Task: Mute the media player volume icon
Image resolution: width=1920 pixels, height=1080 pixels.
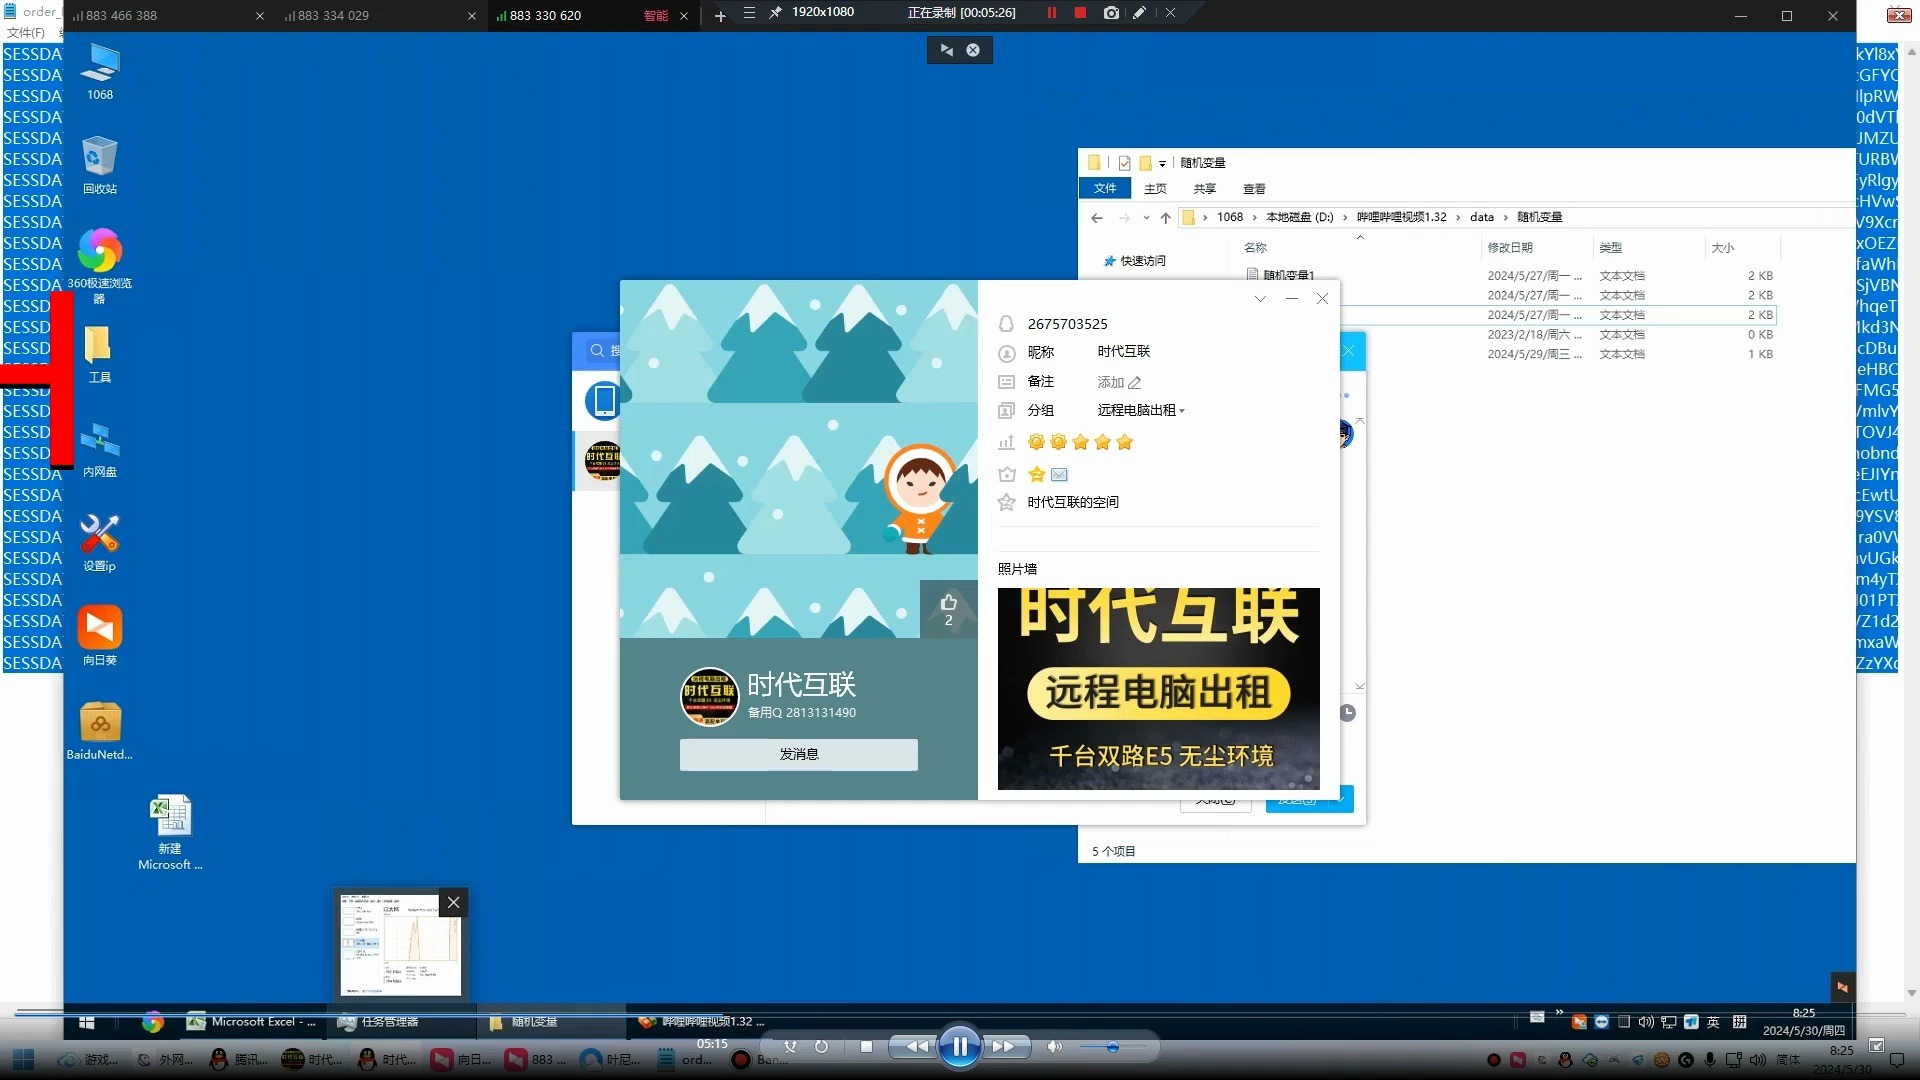Action: tap(1054, 1047)
